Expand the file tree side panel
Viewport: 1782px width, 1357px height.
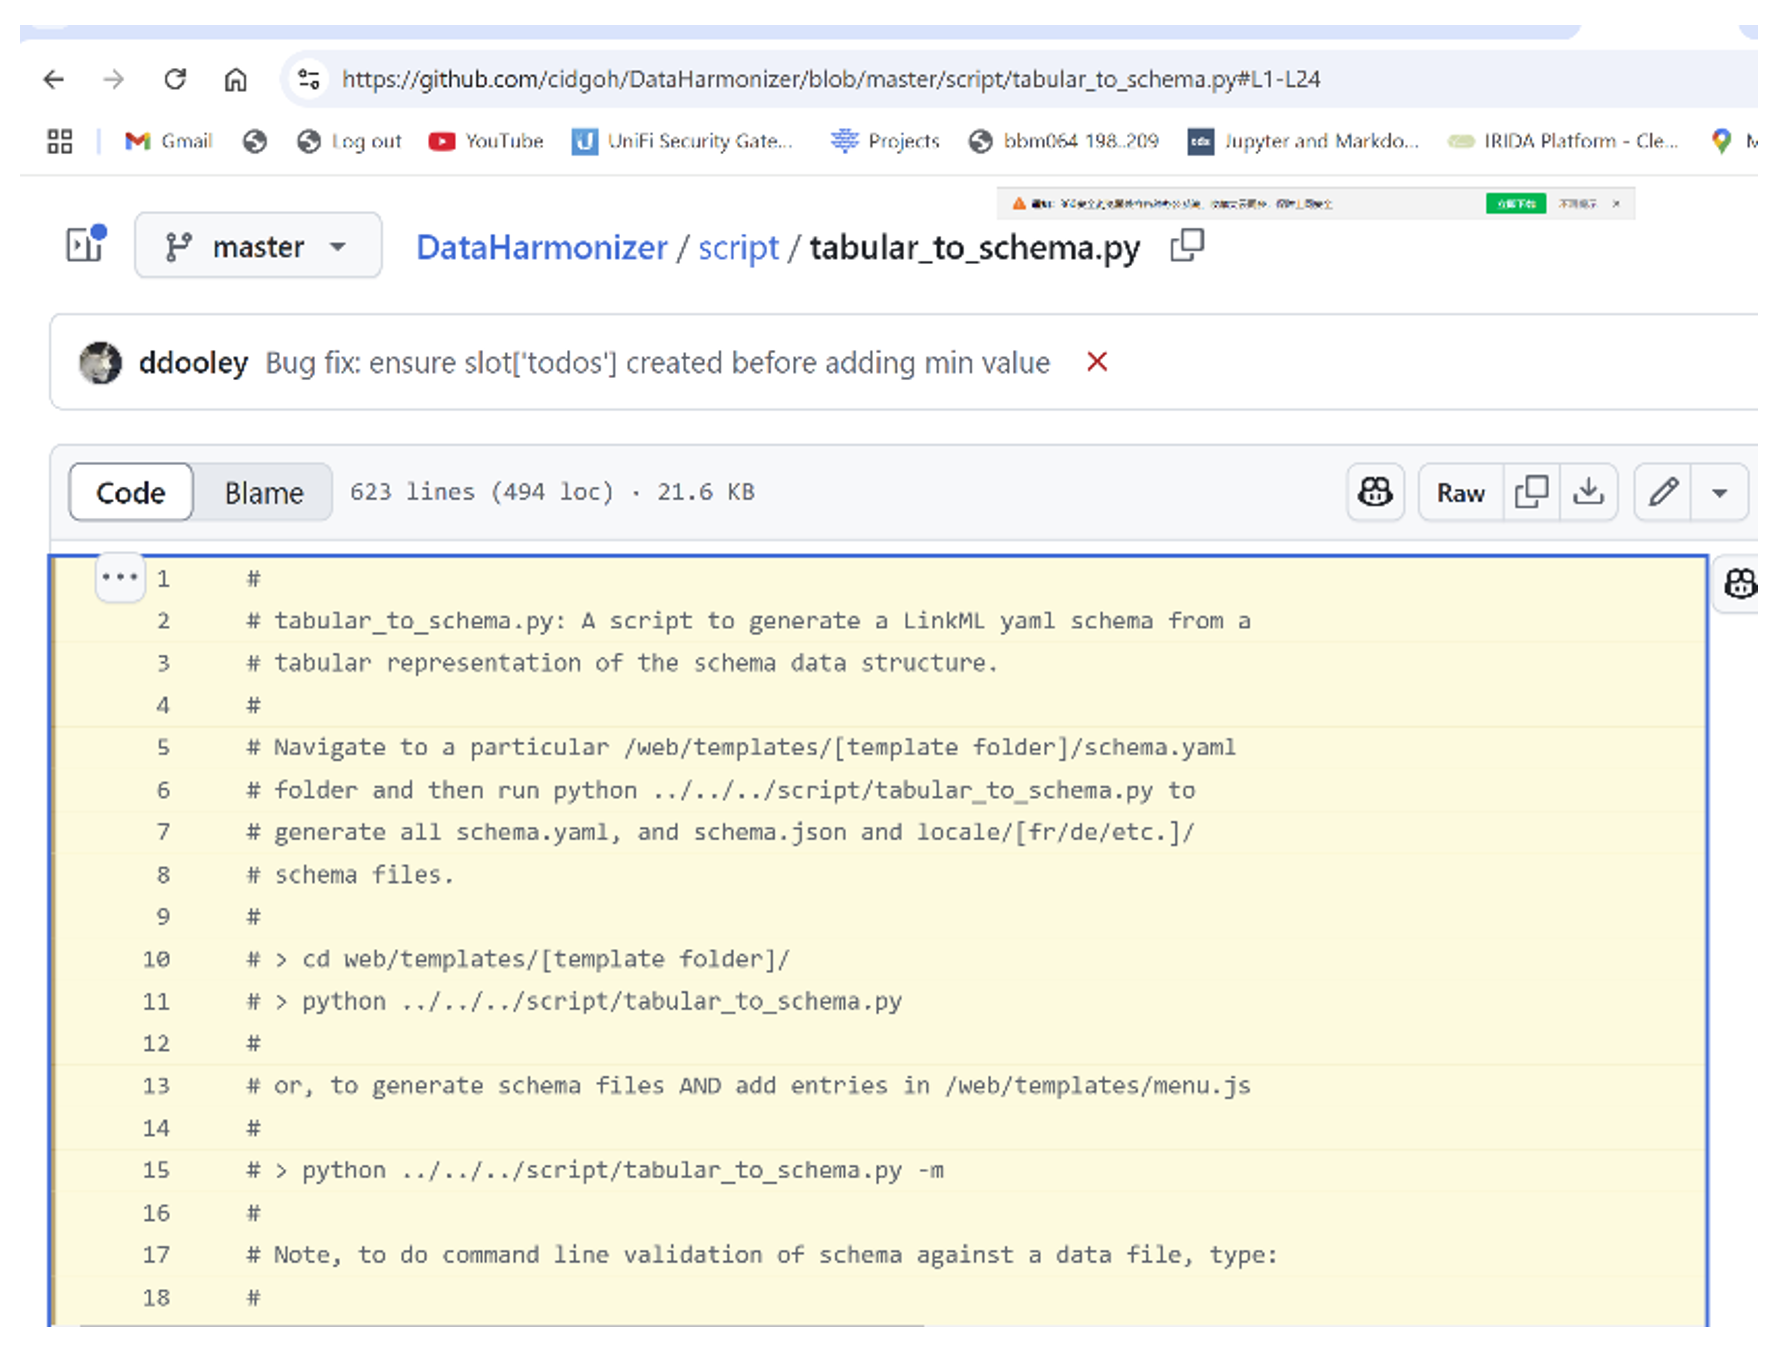tap(86, 244)
